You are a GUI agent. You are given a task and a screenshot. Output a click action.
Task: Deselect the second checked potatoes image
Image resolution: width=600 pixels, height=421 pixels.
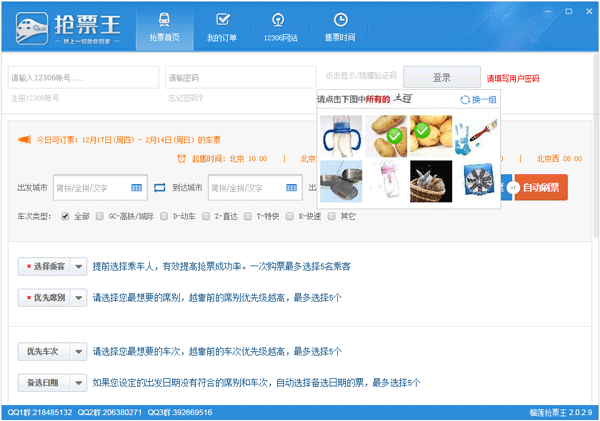(x=431, y=136)
